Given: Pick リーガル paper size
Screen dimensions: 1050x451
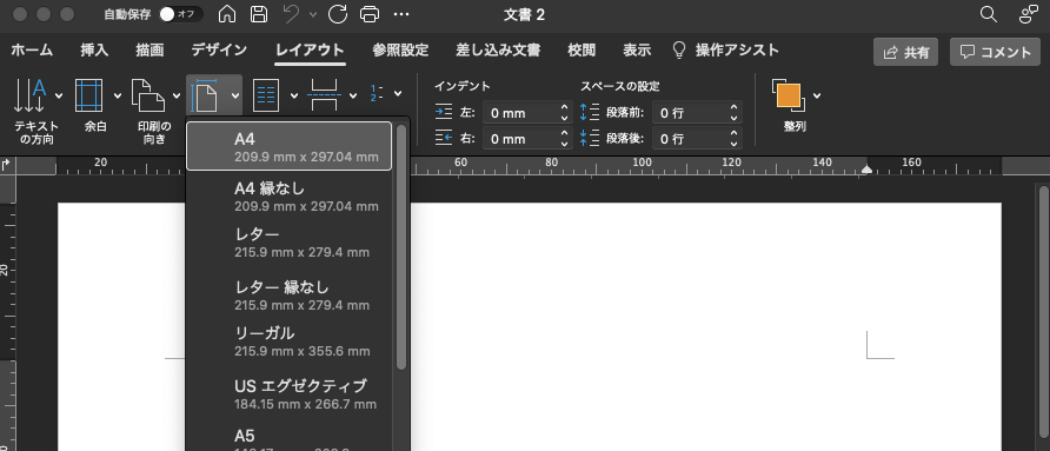Looking at the screenshot, I should coord(289,342).
